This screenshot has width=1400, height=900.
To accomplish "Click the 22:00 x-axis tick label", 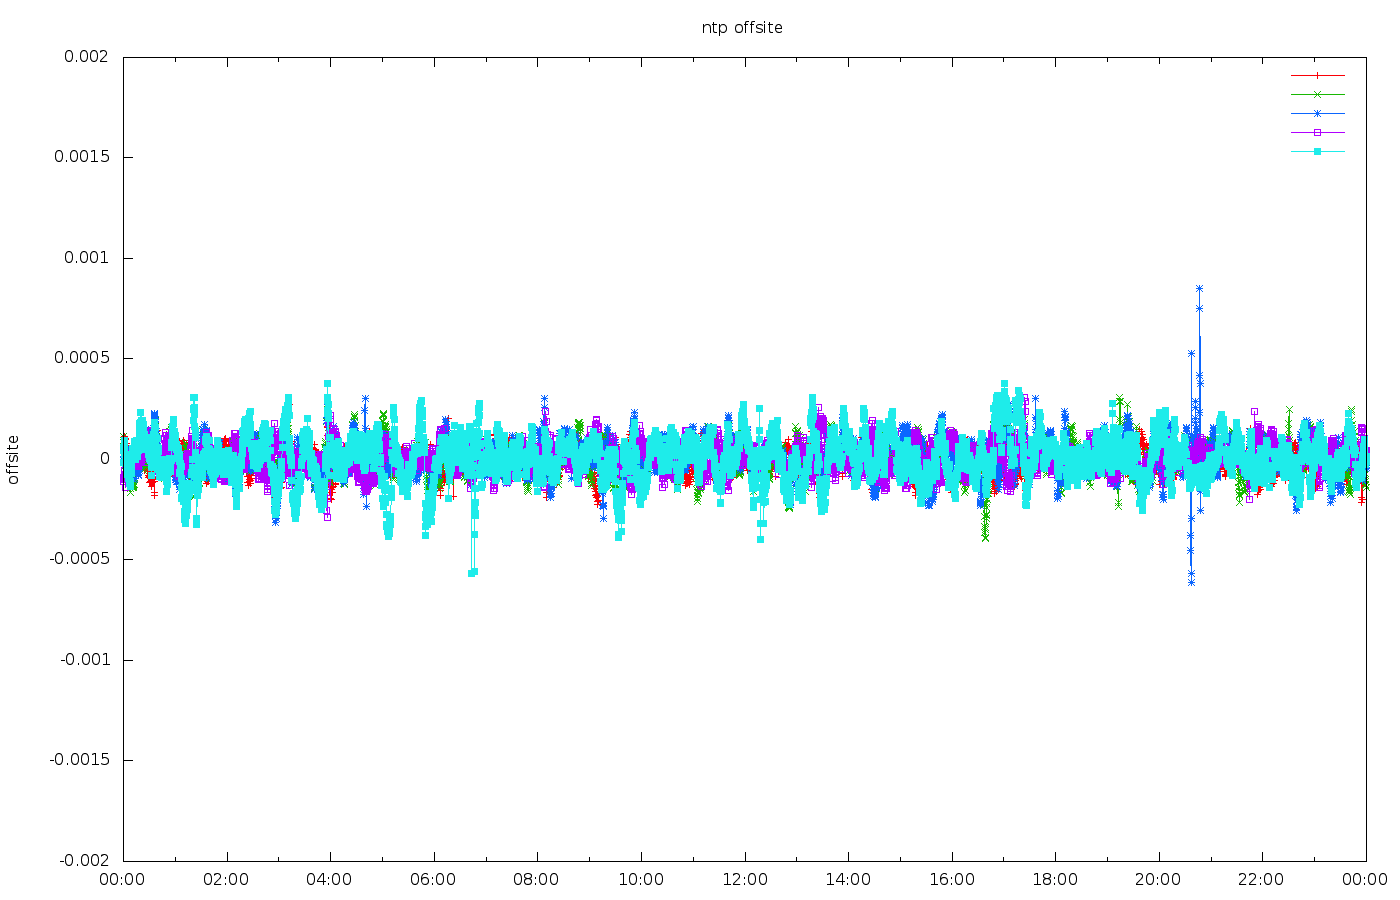I will pos(1262,880).
